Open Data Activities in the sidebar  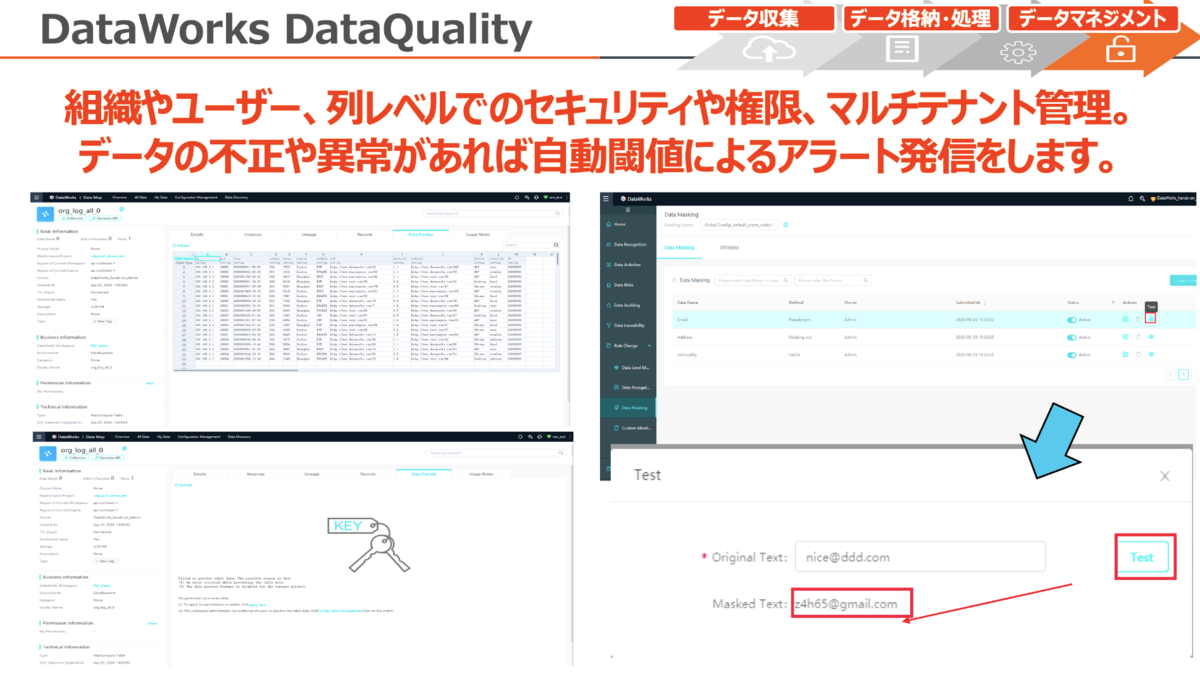click(628, 265)
